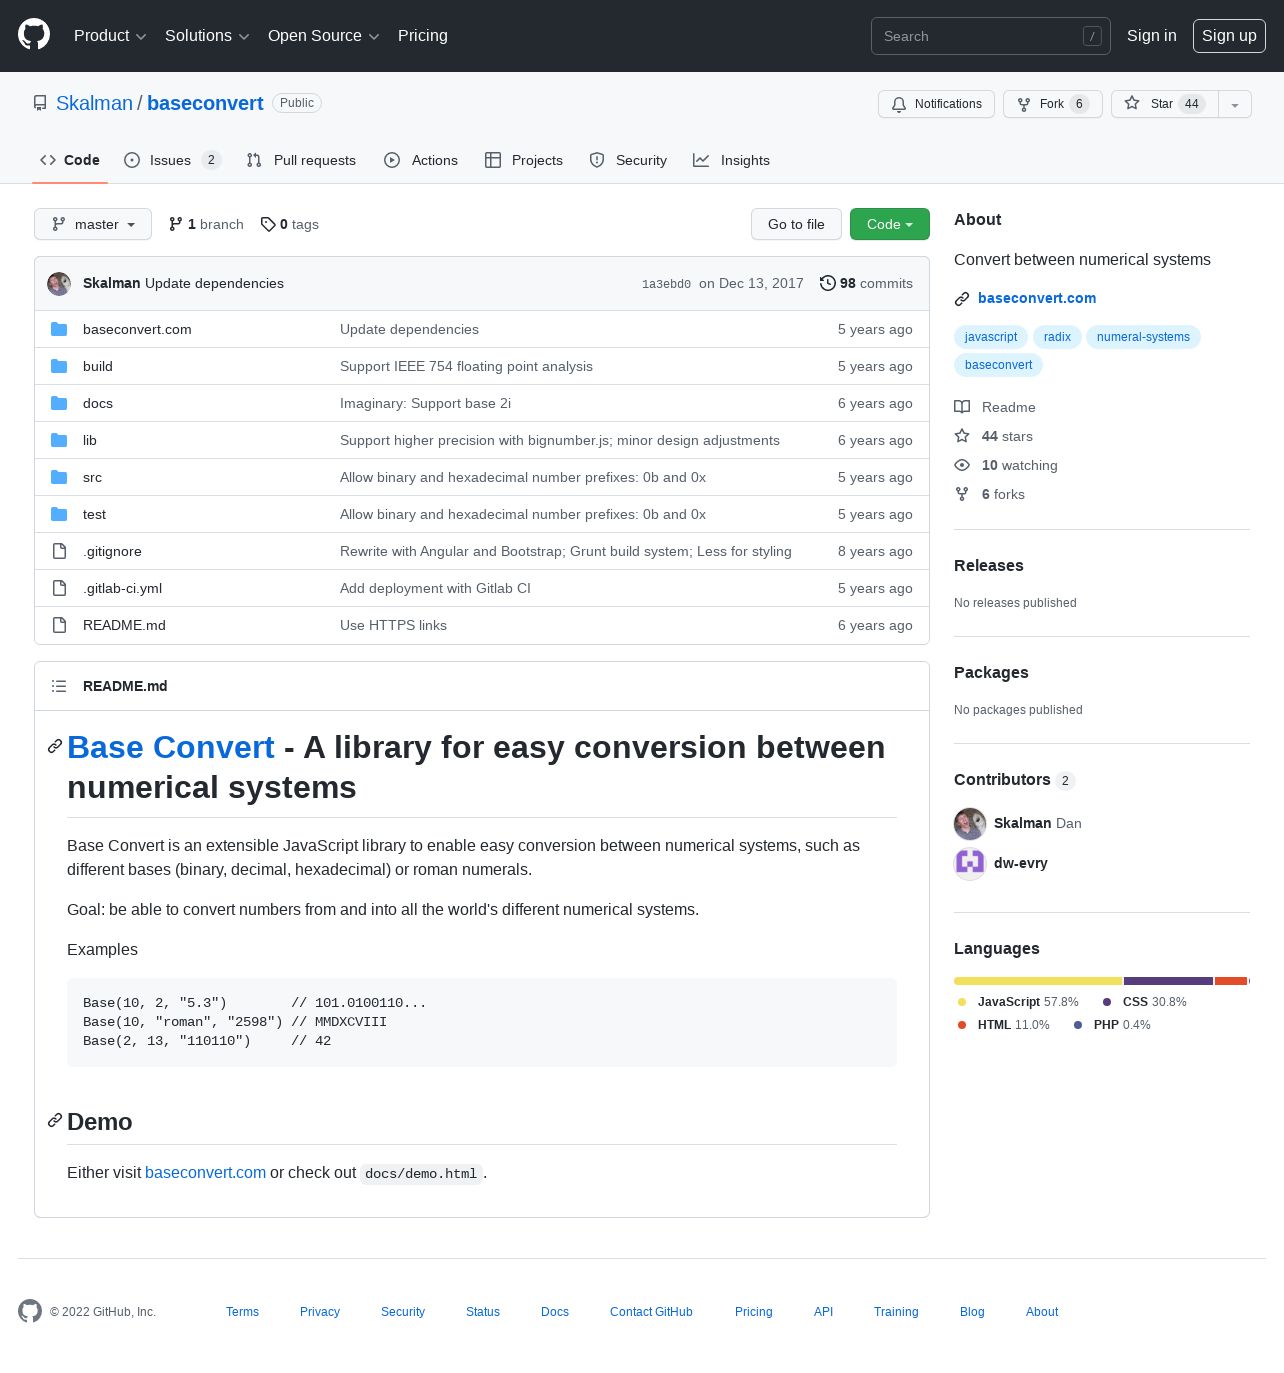Click the anchor link icon beside Base Convert heading
The height and width of the screenshot is (1373, 1284).
55,747
